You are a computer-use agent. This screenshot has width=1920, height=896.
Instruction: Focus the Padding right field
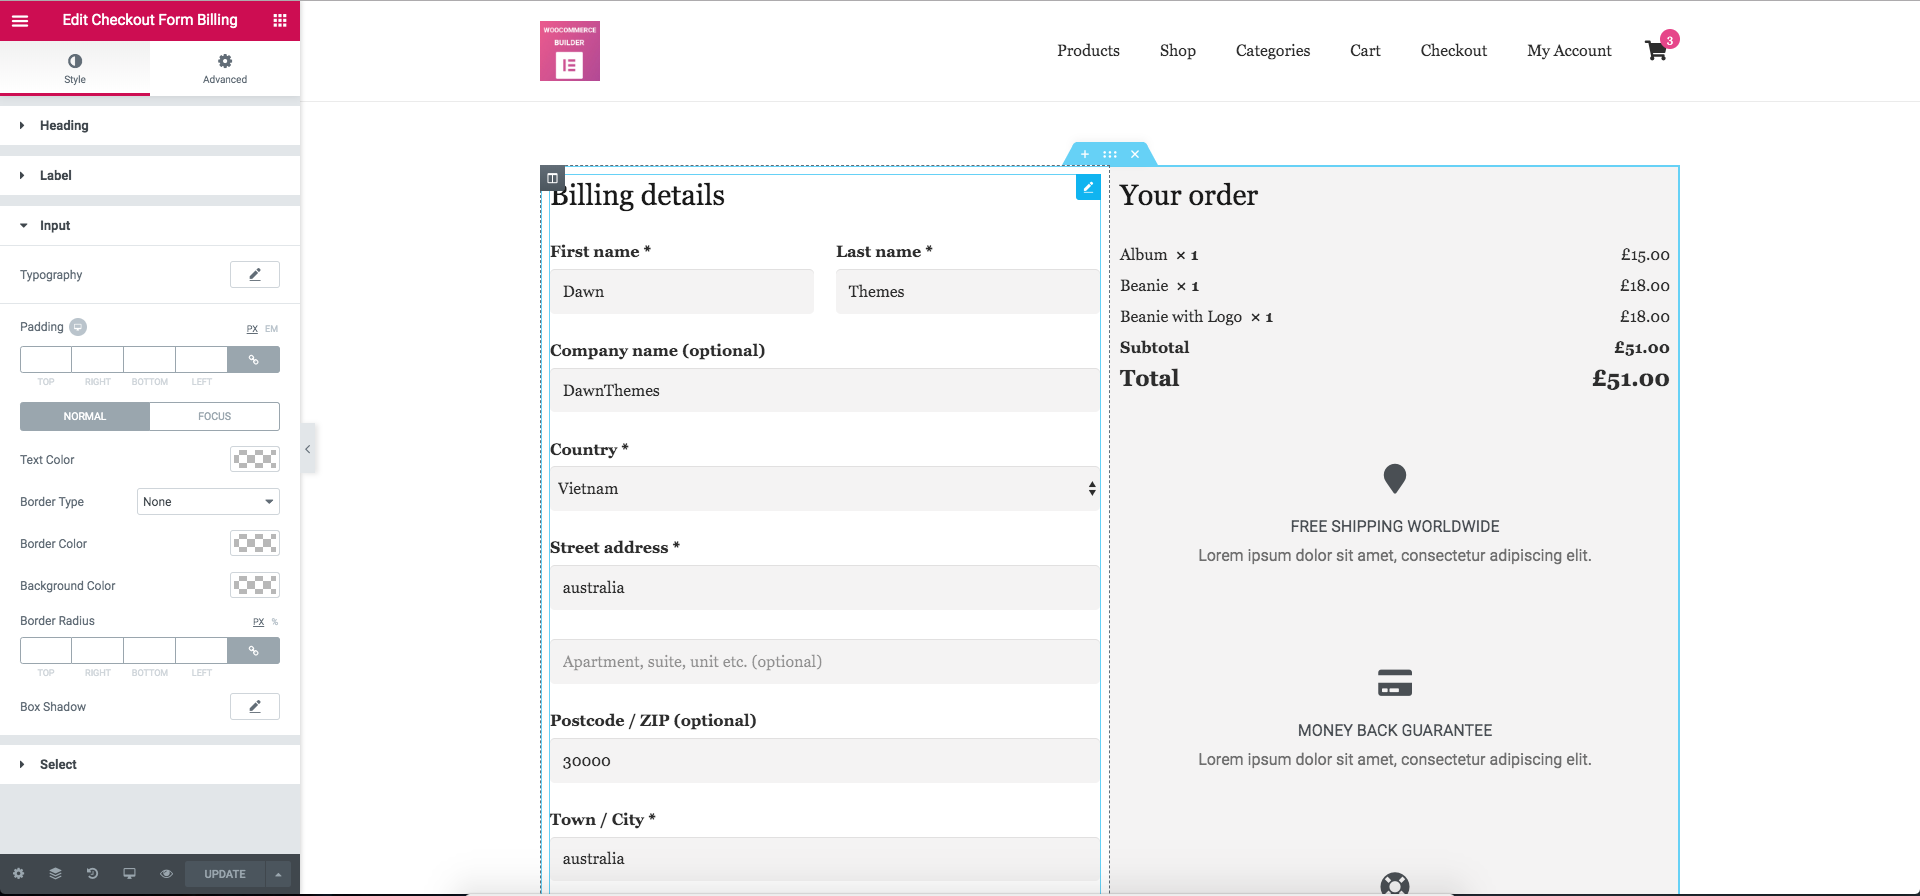[x=98, y=359]
